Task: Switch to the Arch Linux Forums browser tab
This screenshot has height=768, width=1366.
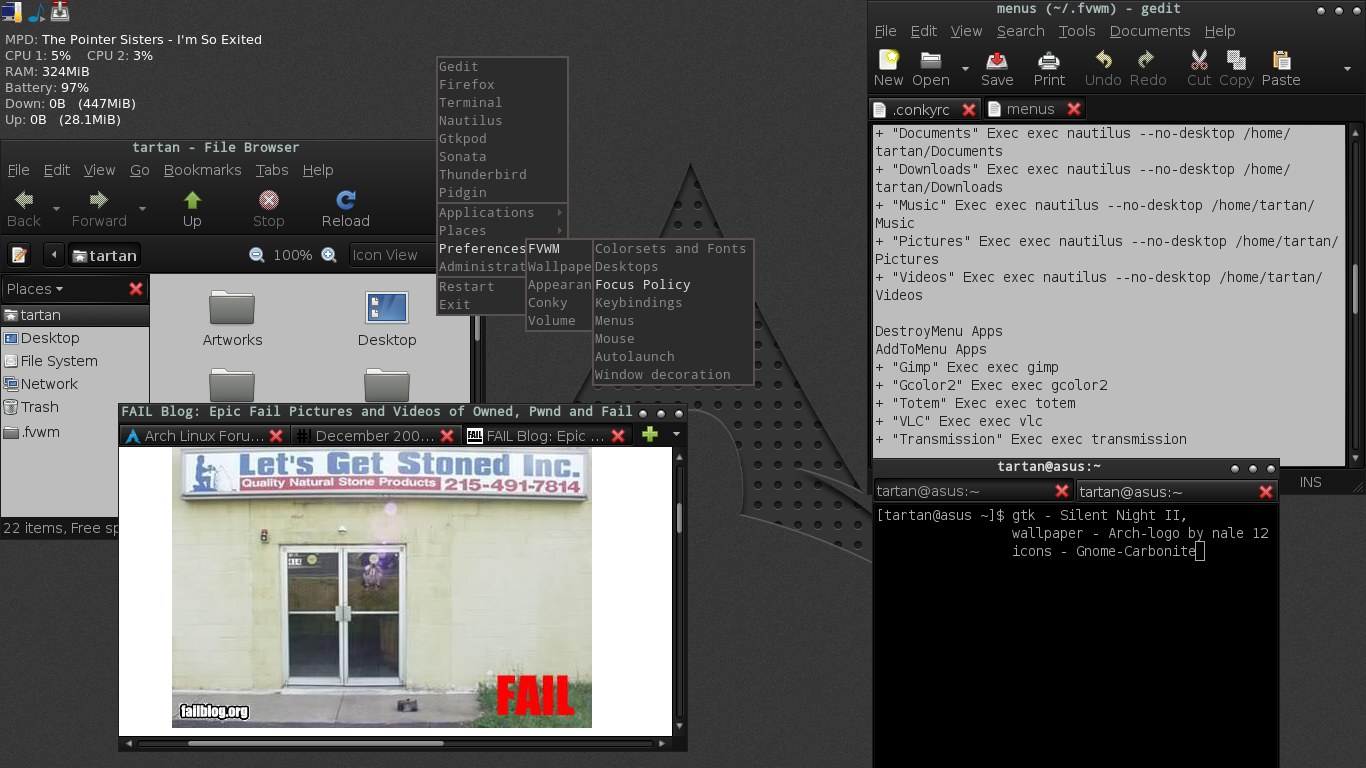Action: pos(204,436)
